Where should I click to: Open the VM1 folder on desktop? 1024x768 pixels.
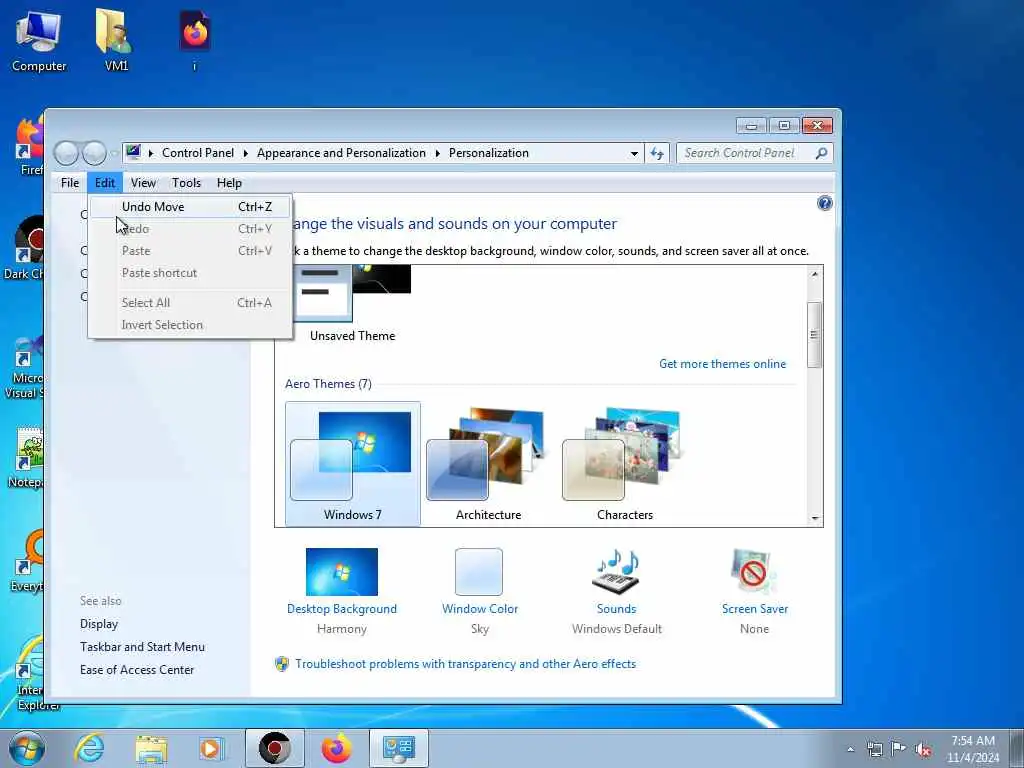pos(116,41)
